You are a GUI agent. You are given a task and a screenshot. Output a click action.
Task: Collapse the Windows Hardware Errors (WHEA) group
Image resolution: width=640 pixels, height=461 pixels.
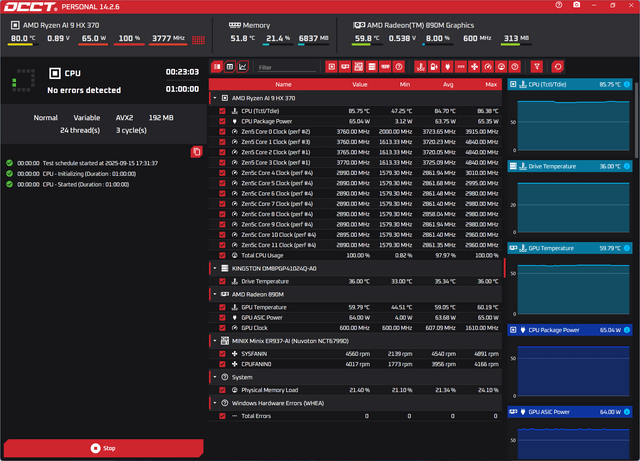point(215,403)
